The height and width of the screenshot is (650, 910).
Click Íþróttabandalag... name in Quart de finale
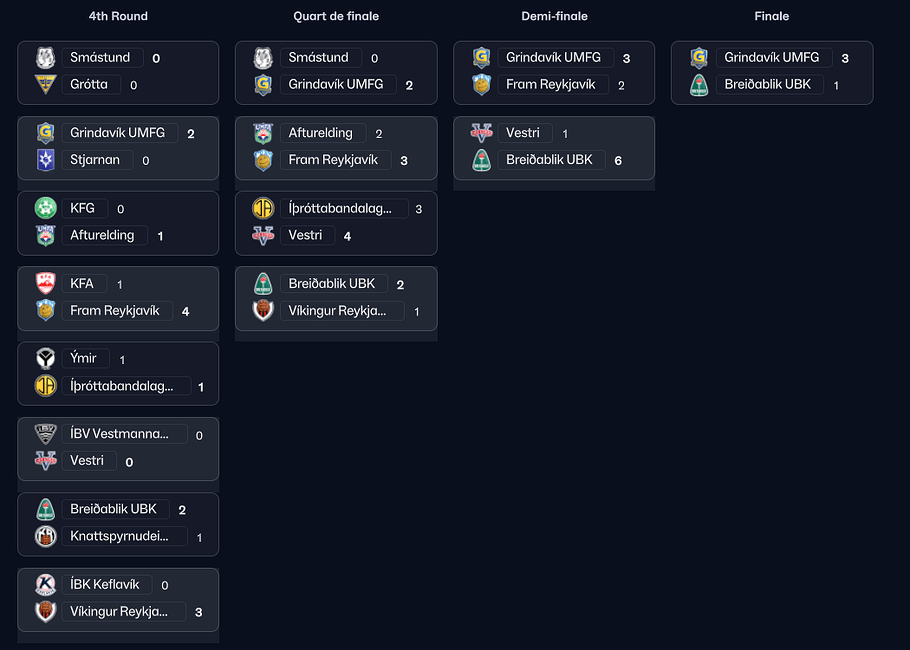tap(340, 208)
